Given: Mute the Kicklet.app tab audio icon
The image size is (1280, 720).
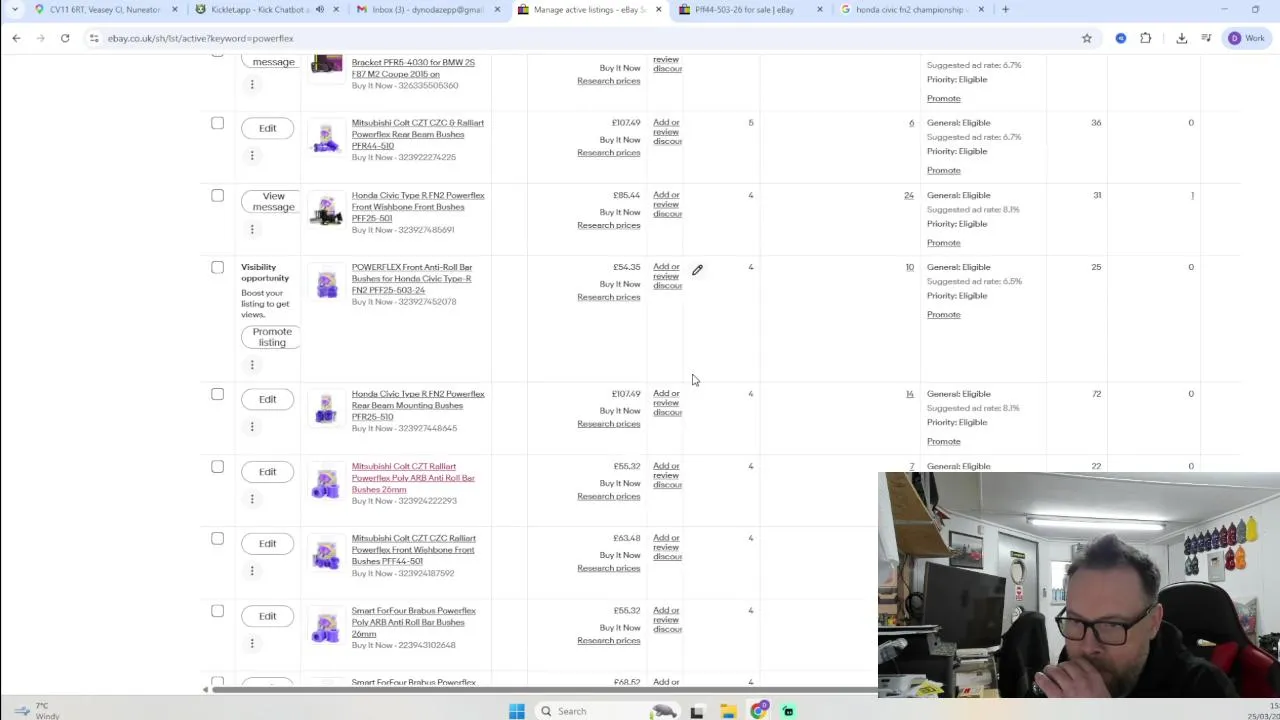Looking at the screenshot, I should click(320, 9).
